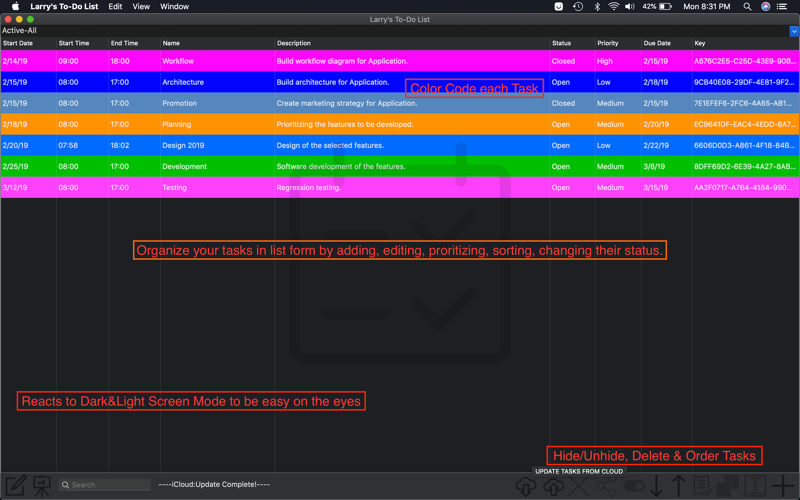Open the Apple menu

(15, 7)
